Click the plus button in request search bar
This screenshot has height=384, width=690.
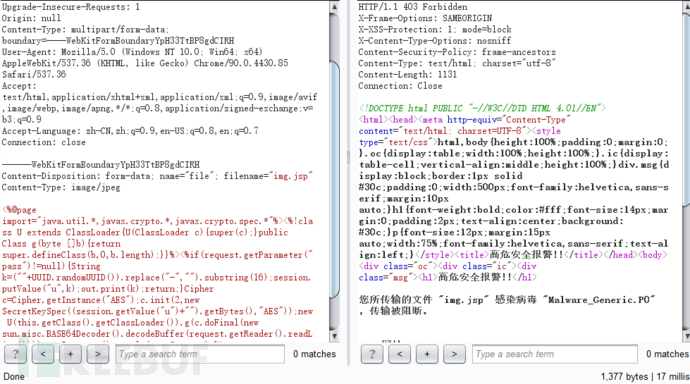point(70,354)
